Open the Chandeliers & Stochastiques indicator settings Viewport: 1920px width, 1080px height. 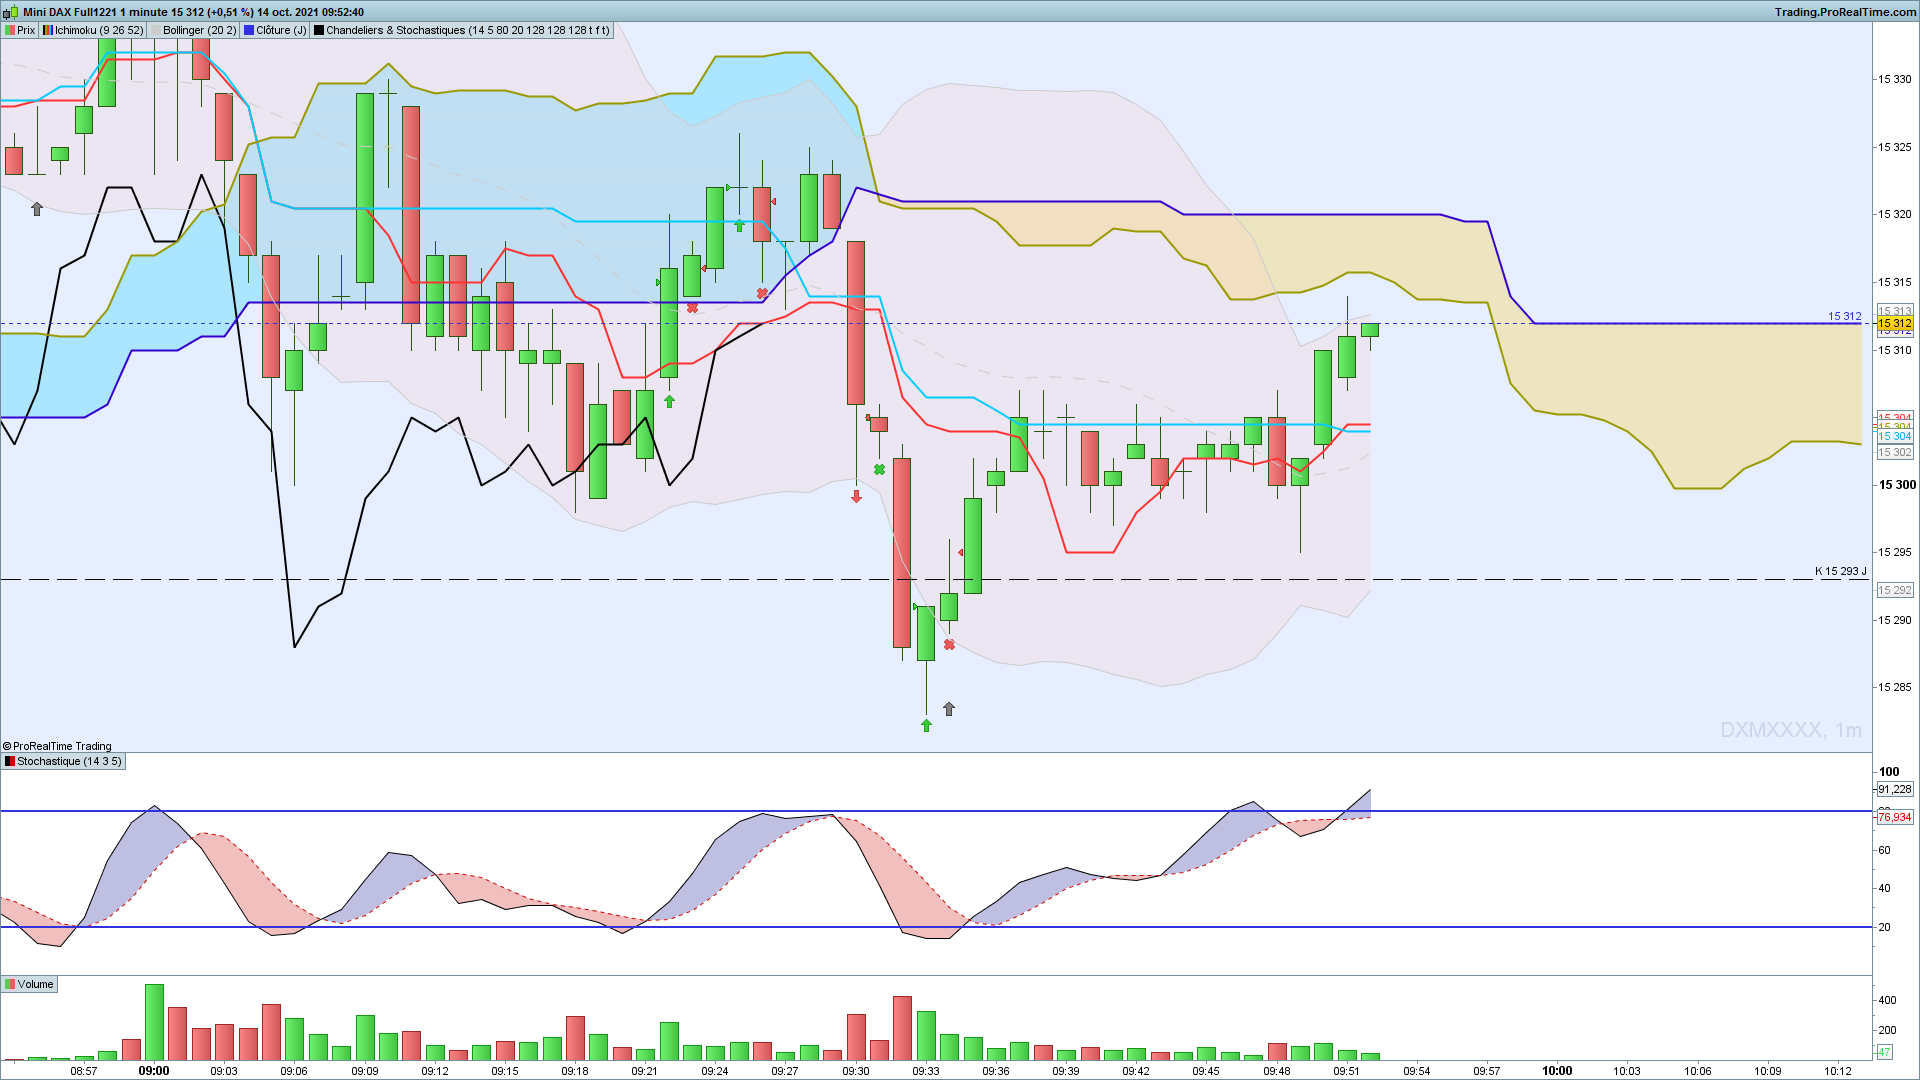click(x=461, y=30)
